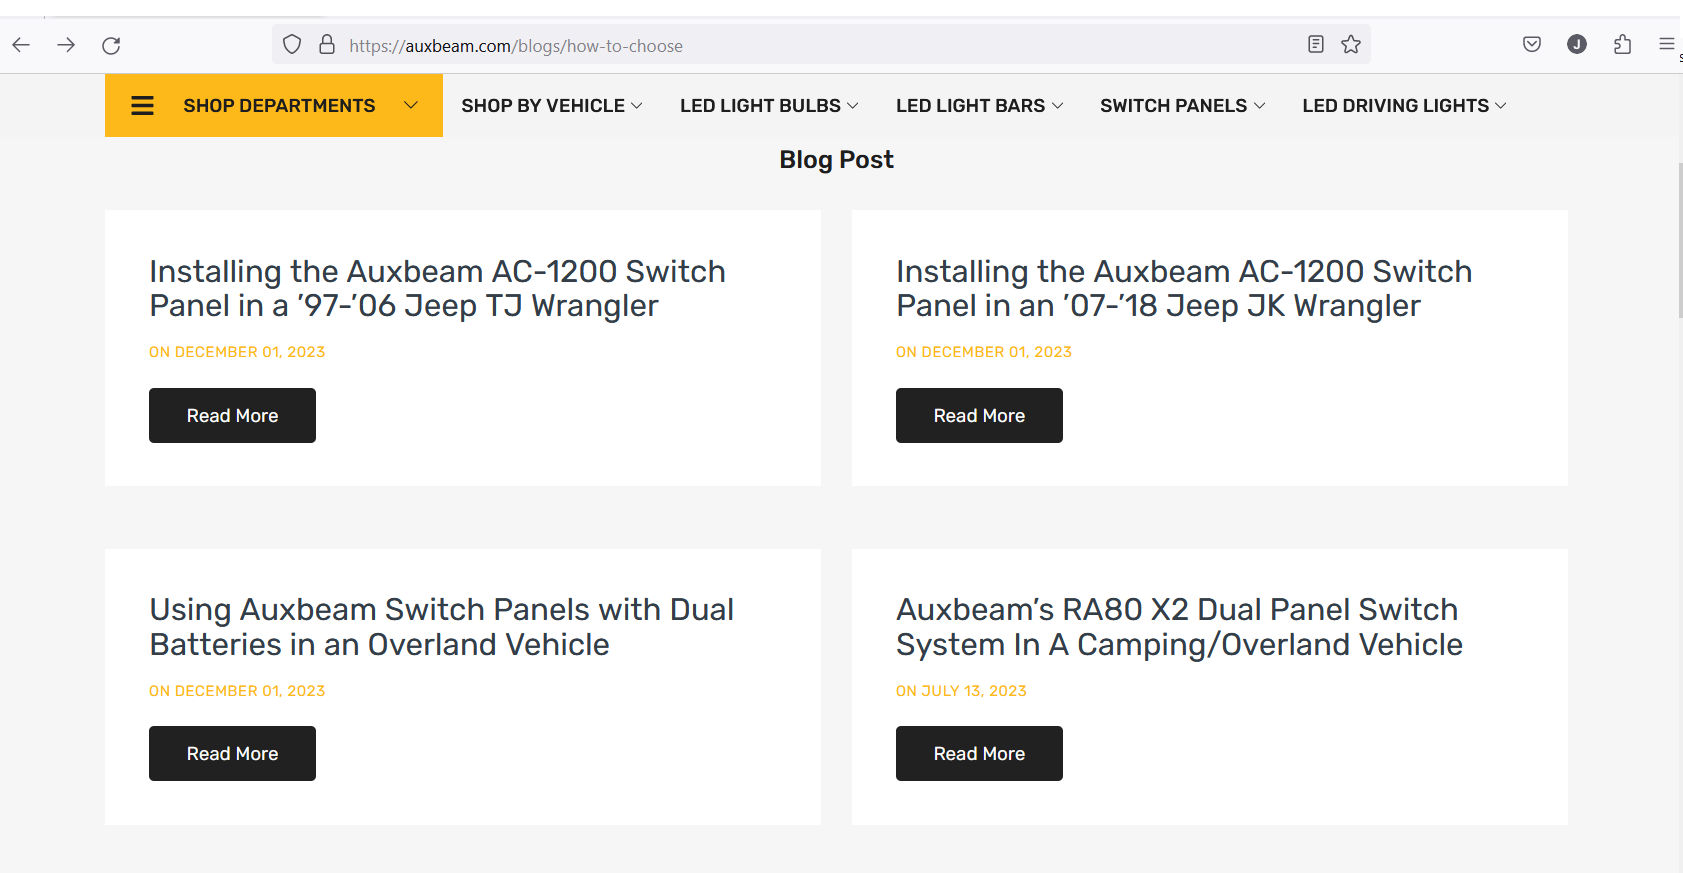Viewport: 1683px width, 873px height.
Task: Bookmark this page with the star
Action: pyautogui.click(x=1351, y=44)
